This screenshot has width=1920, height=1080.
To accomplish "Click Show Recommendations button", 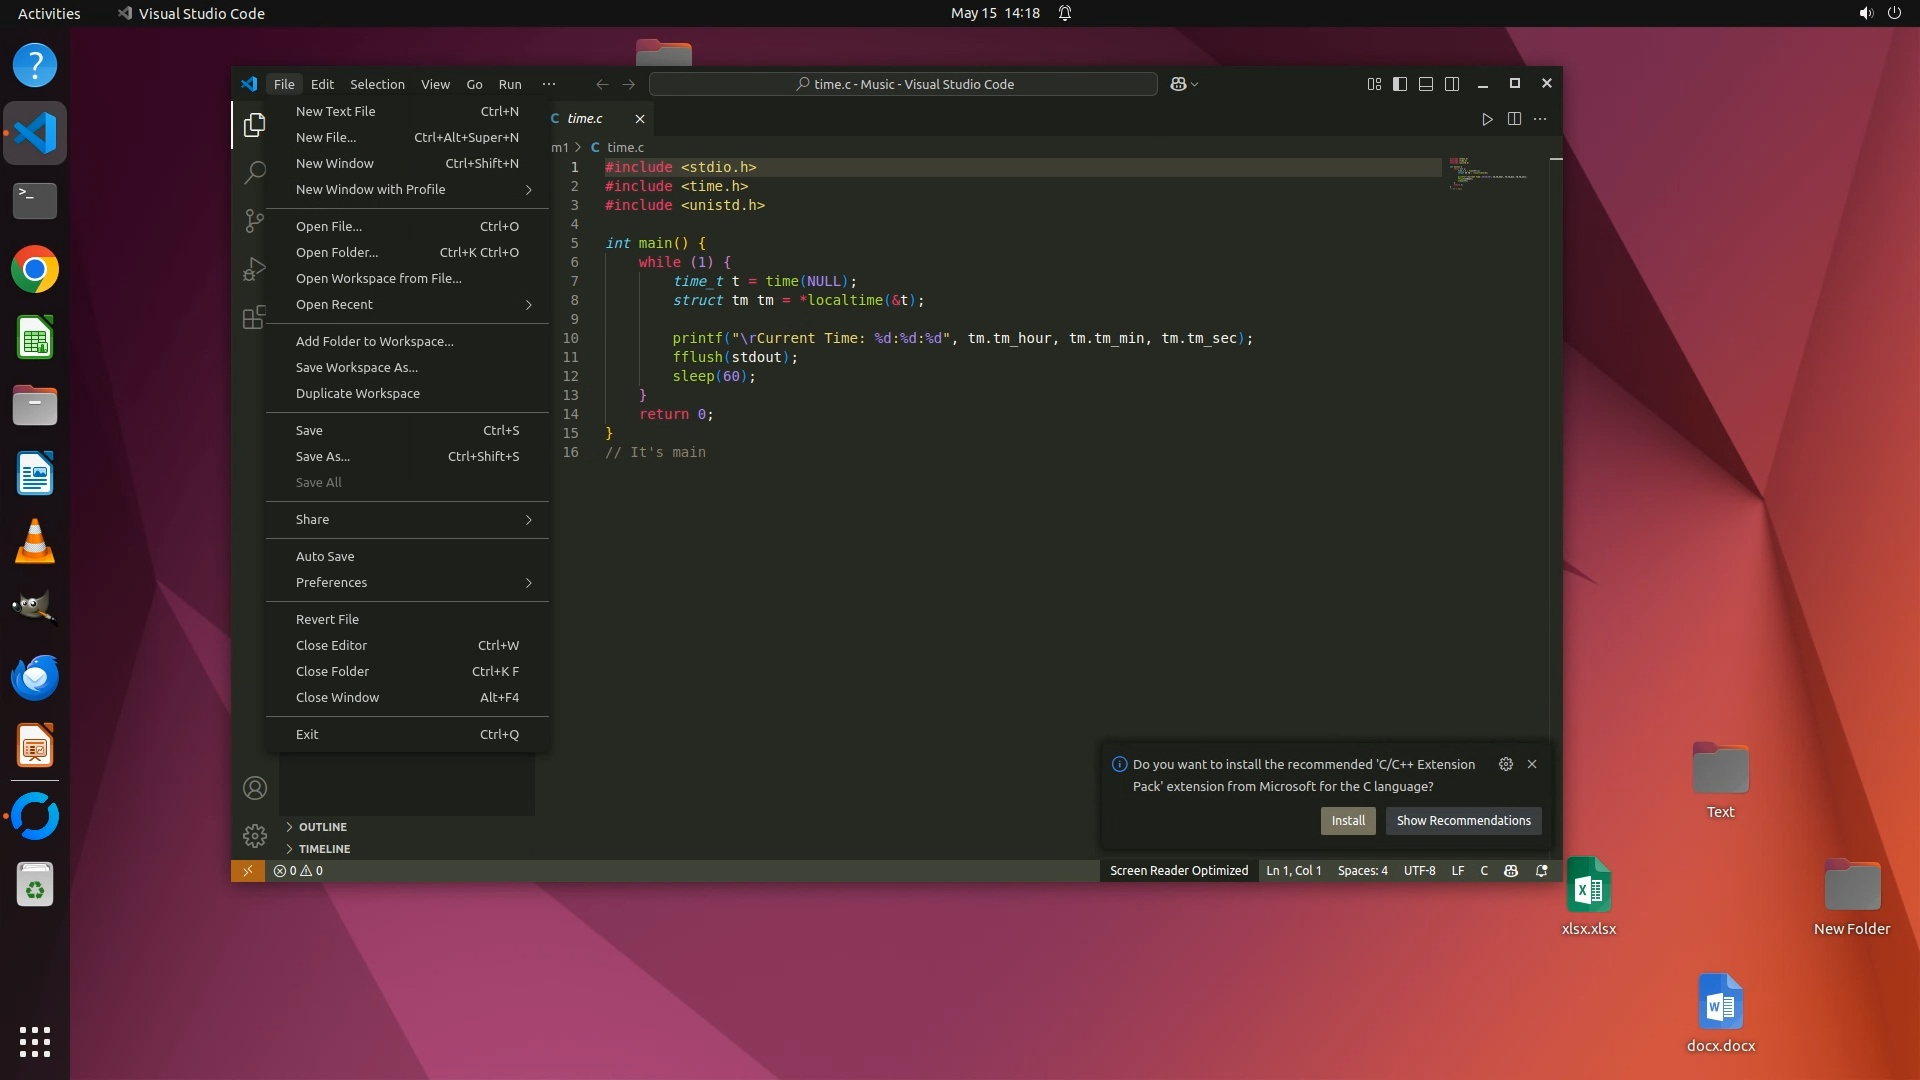I will point(1463,820).
